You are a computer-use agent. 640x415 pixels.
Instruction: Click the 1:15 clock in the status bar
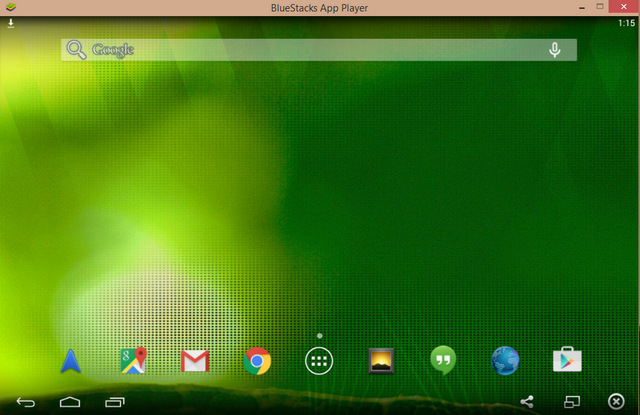click(627, 23)
